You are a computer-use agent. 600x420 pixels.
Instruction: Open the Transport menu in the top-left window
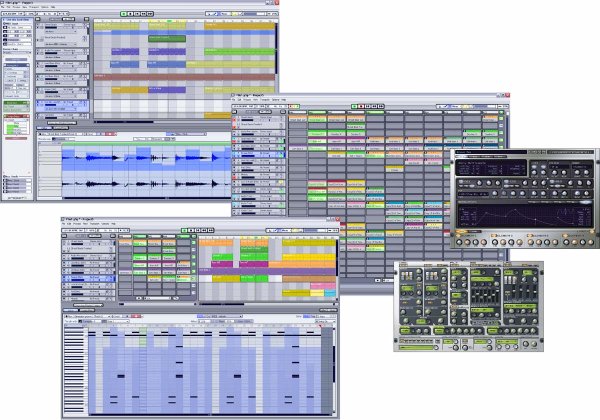[34, 7]
